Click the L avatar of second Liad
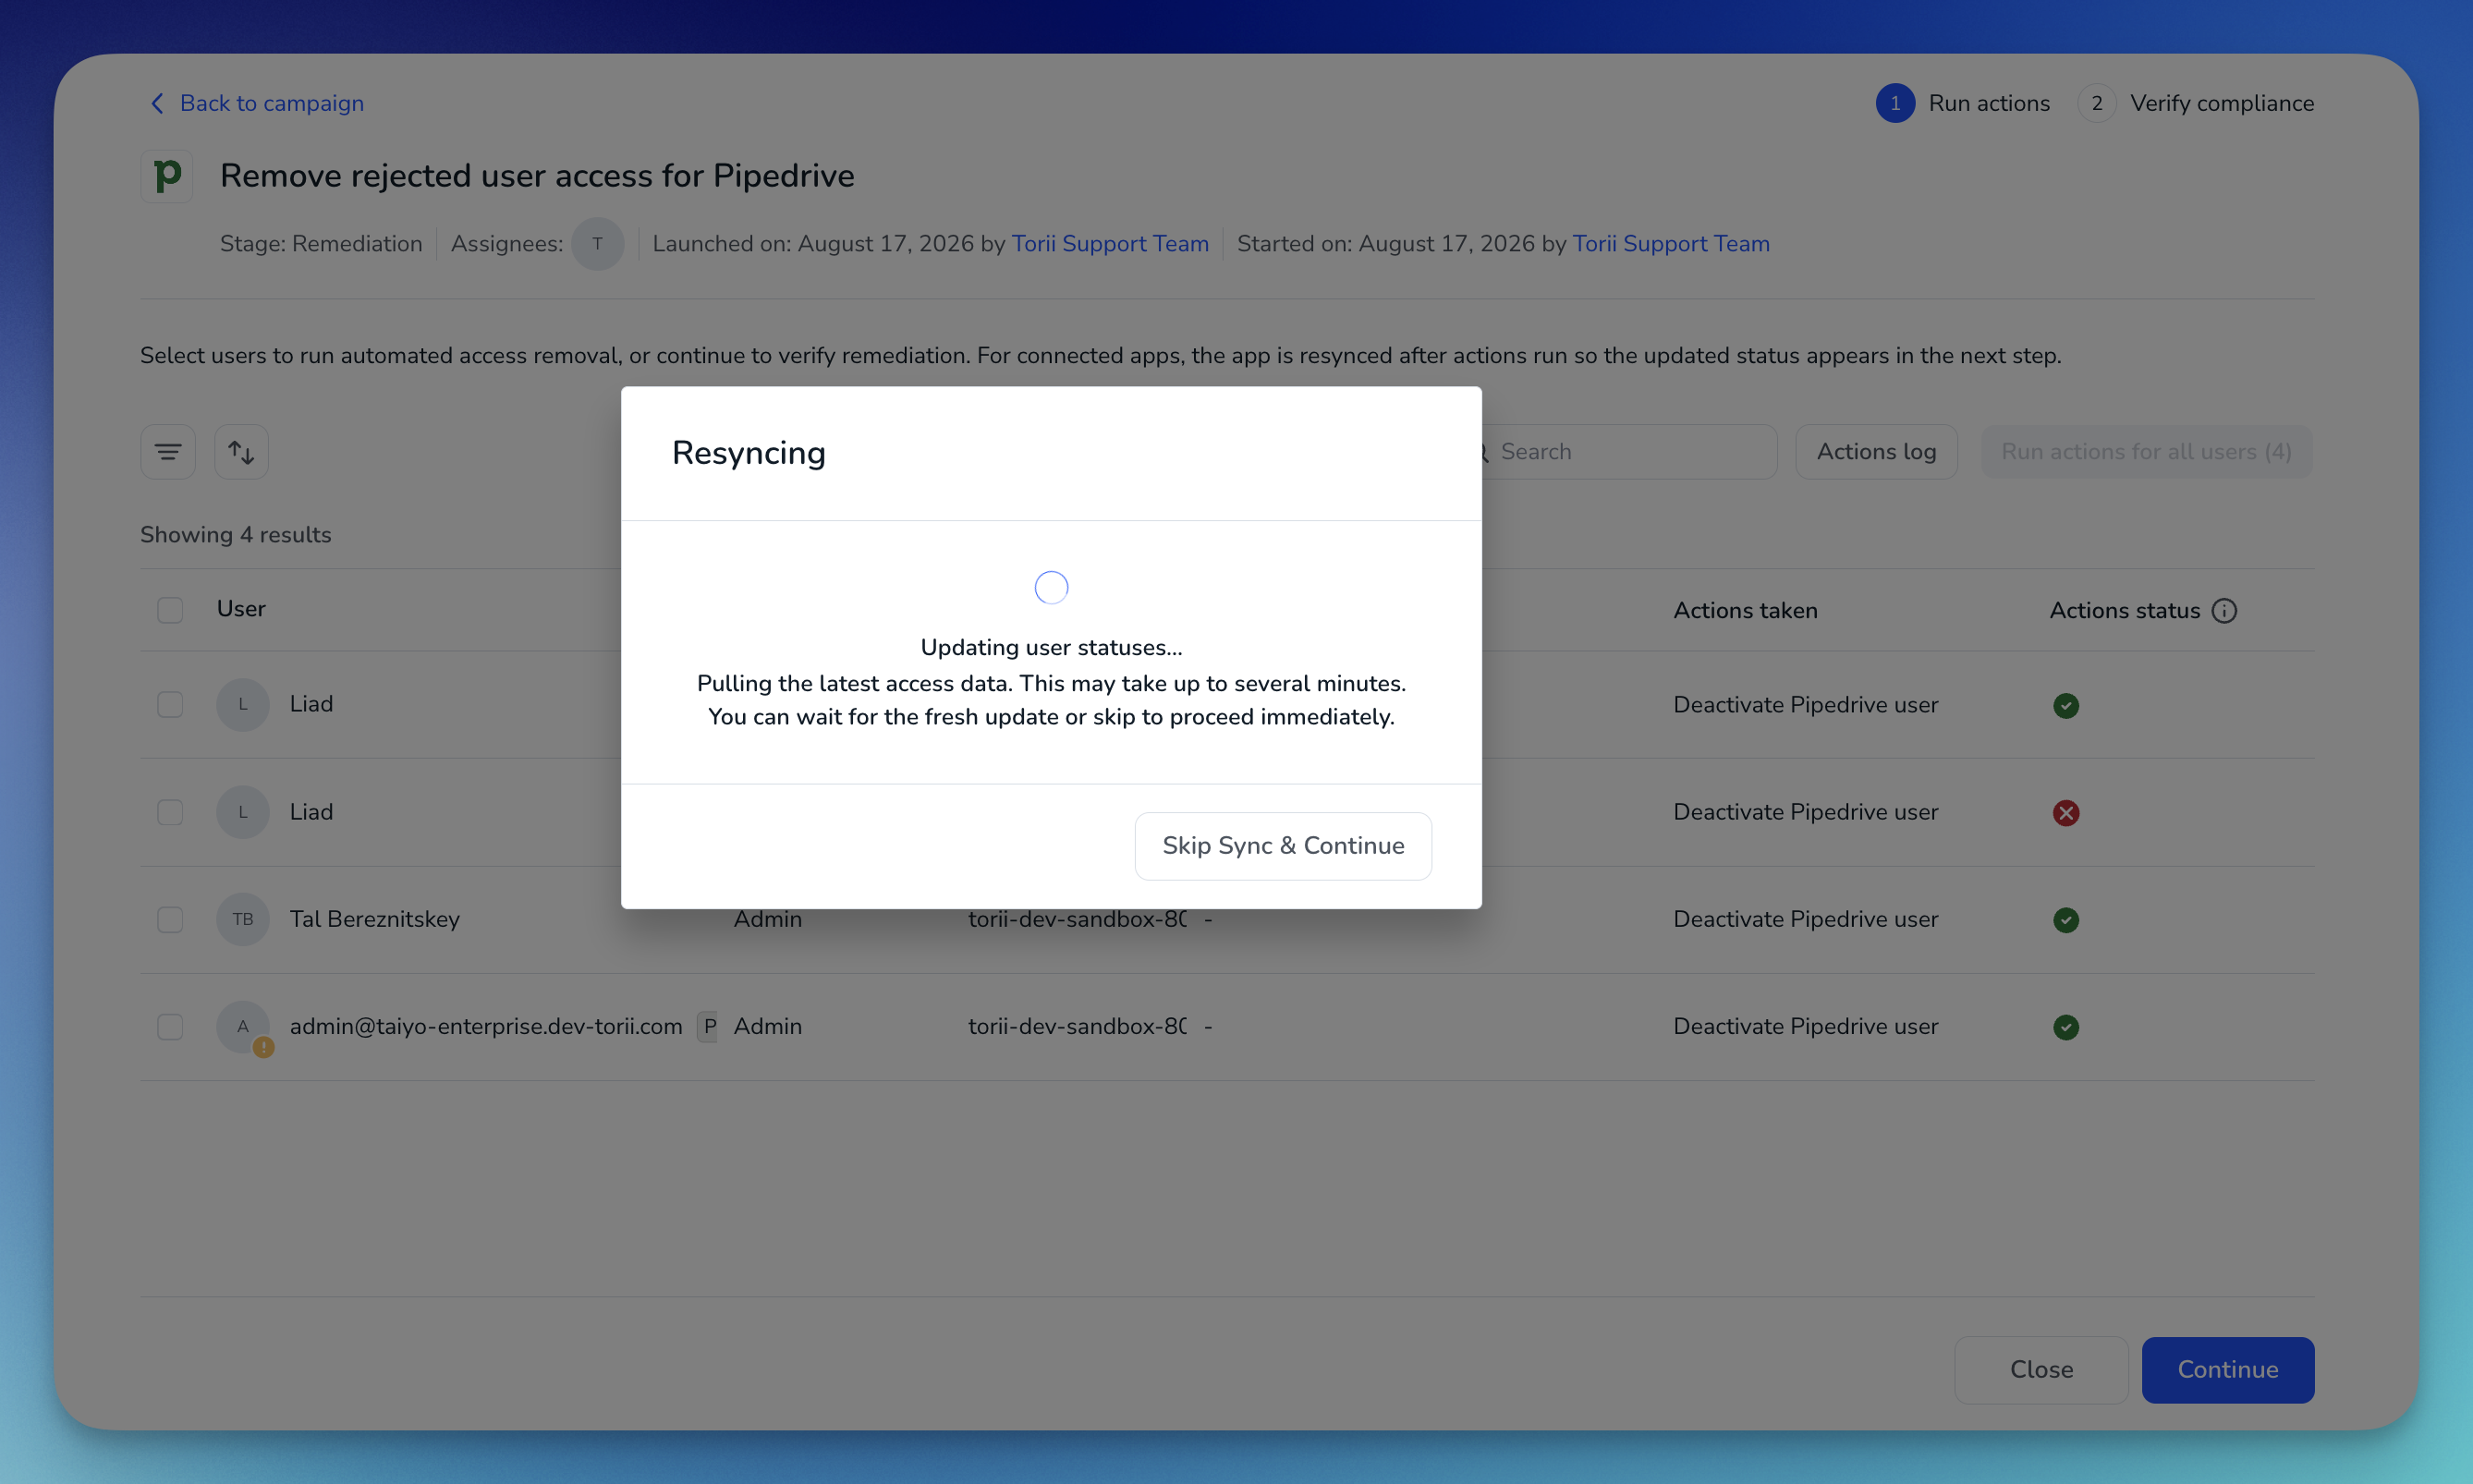Image resolution: width=2473 pixels, height=1484 pixels. (x=243, y=812)
